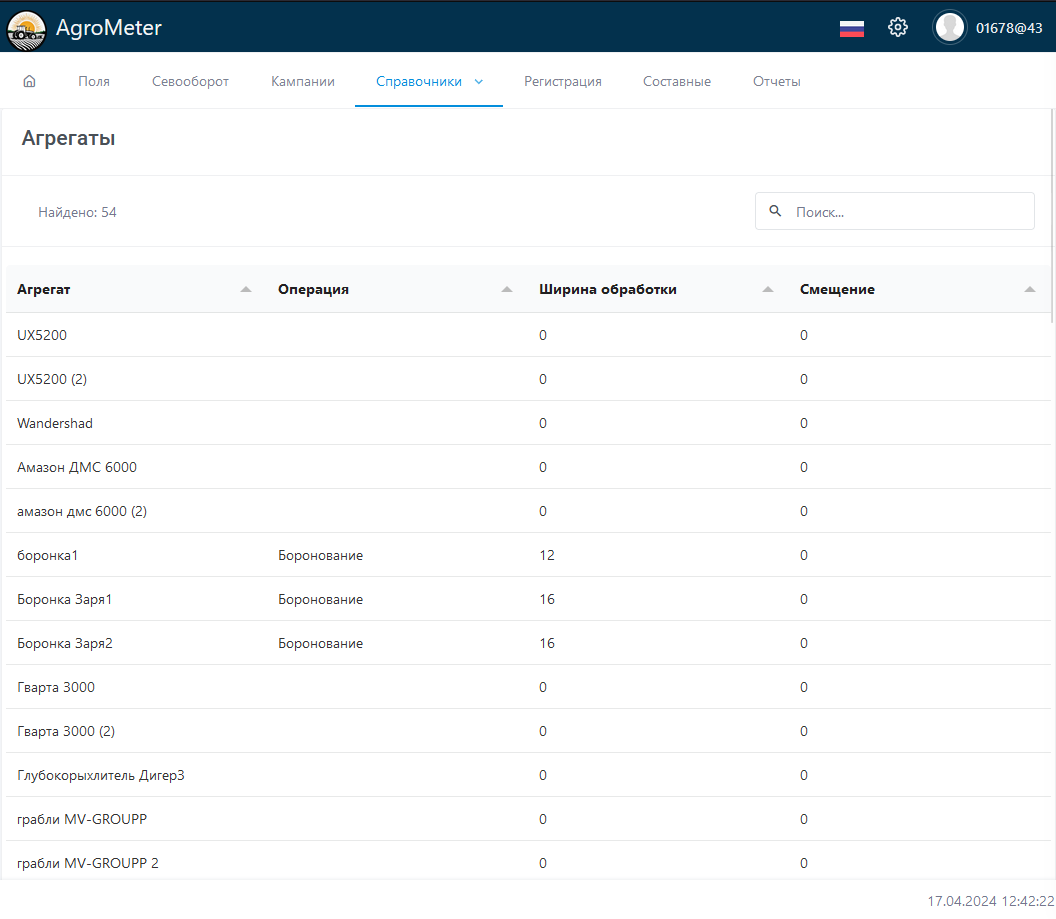Click the user avatar icon

click(949, 28)
